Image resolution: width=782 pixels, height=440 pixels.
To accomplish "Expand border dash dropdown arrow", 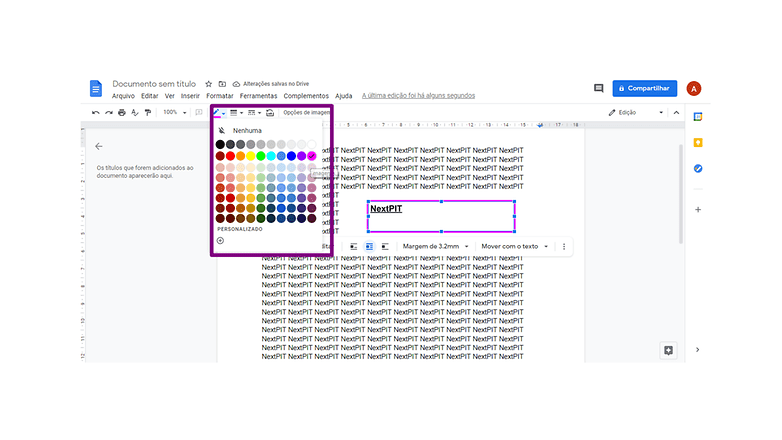I will 259,113.
